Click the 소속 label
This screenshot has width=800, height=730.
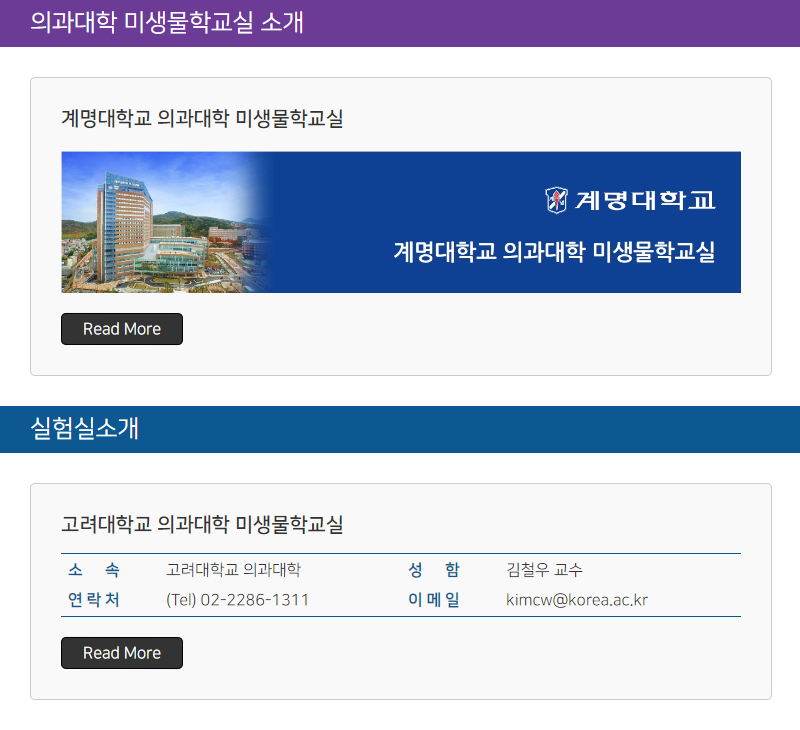(93, 569)
